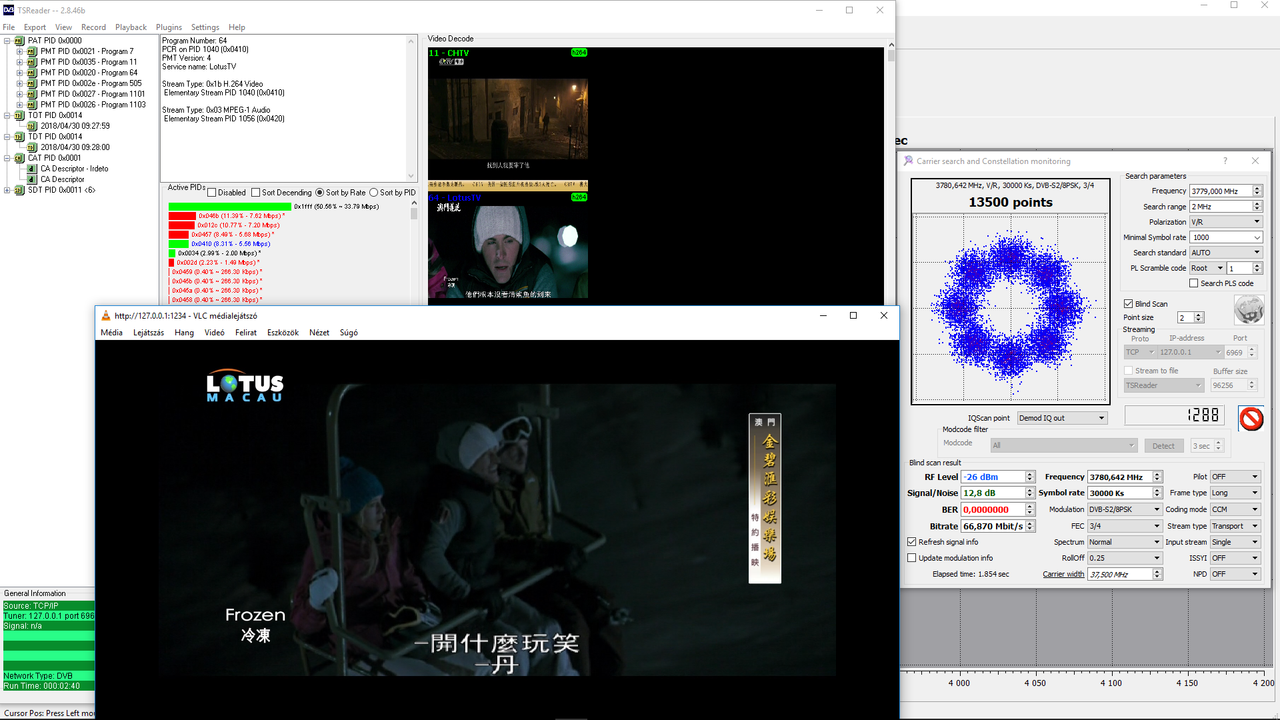Click the Carrier search window title icon
Image resolution: width=1280 pixels, height=720 pixels.
coord(908,161)
